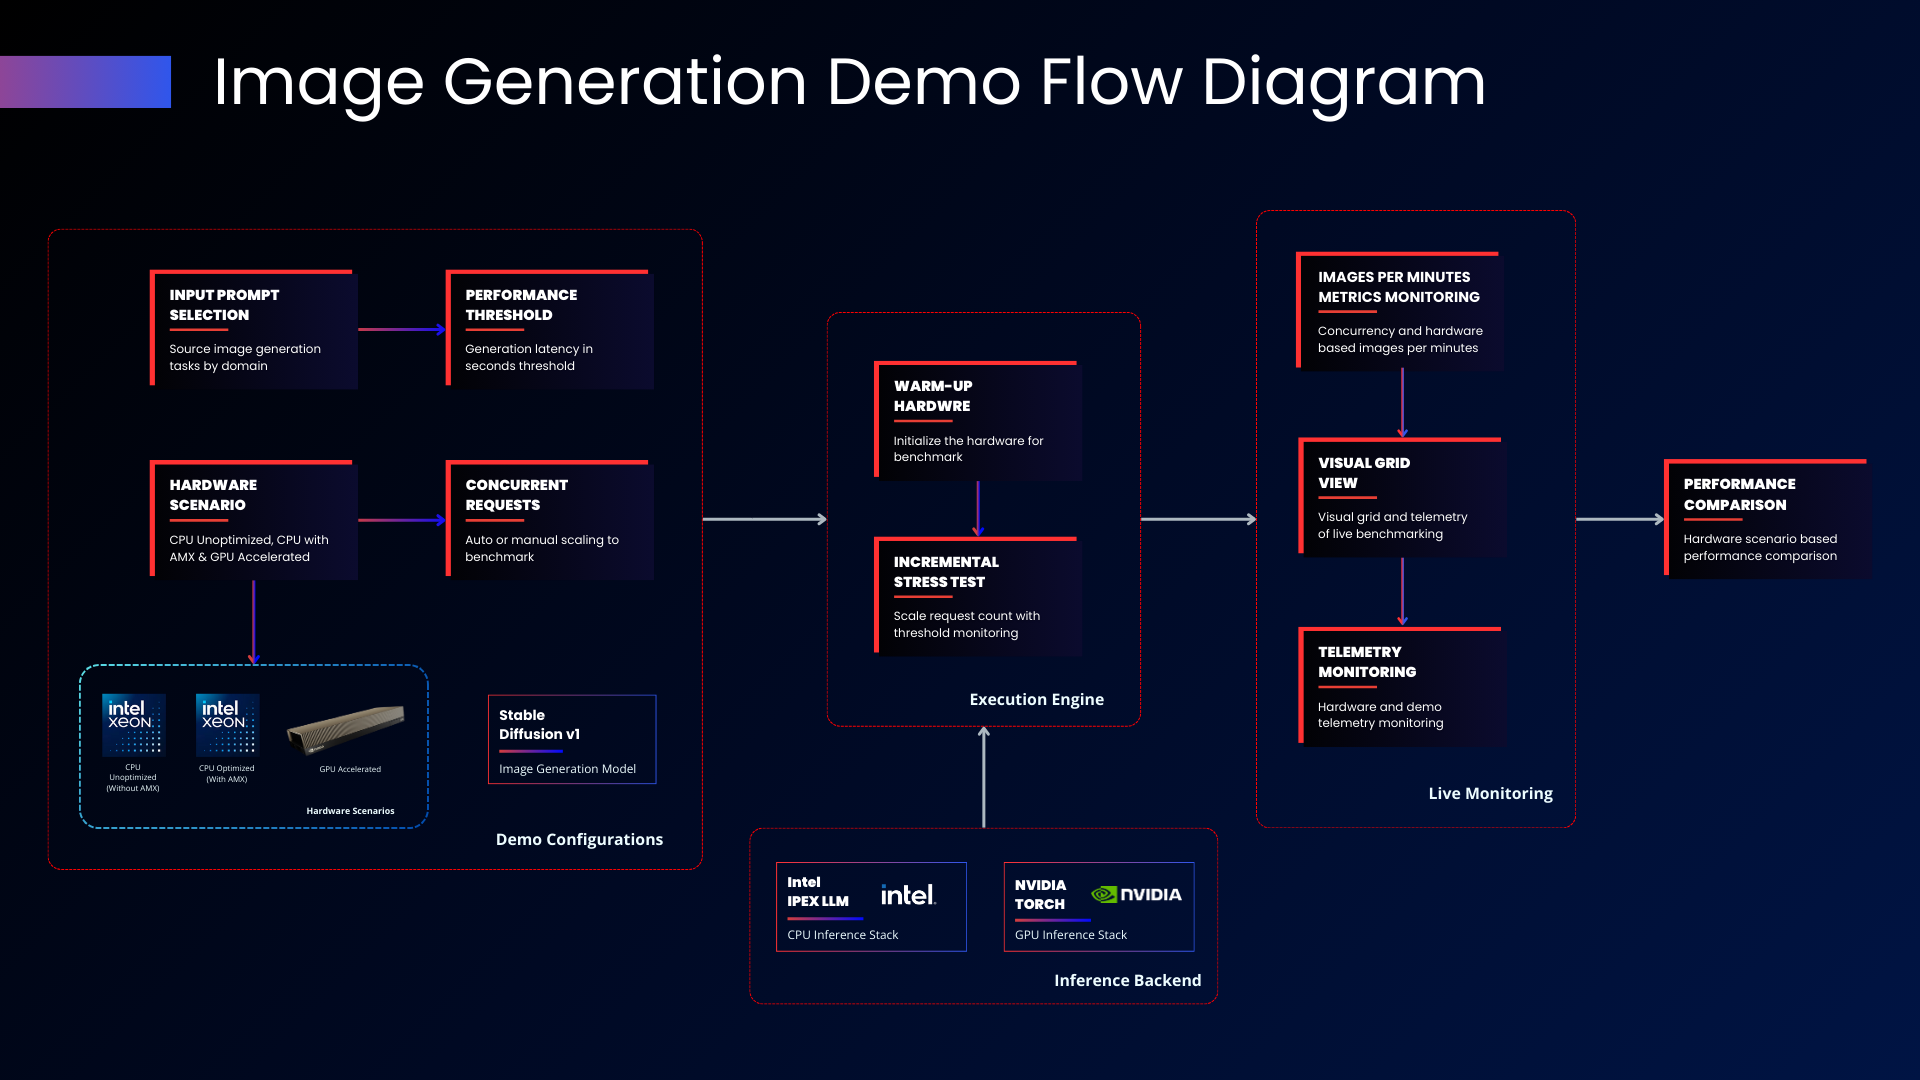The width and height of the screenshot is (1920, 1080).
Task: Select the Telemetry Monitoring box
Action: click(1402, 687)
